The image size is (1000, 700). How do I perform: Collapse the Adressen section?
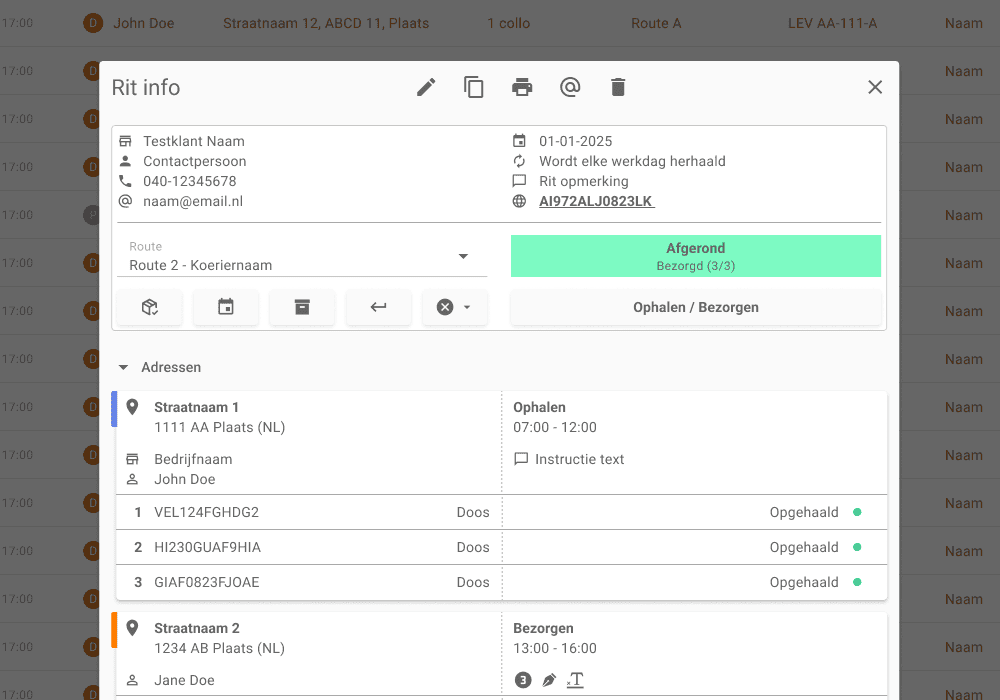pyautogui.click(x=124, y=367)
